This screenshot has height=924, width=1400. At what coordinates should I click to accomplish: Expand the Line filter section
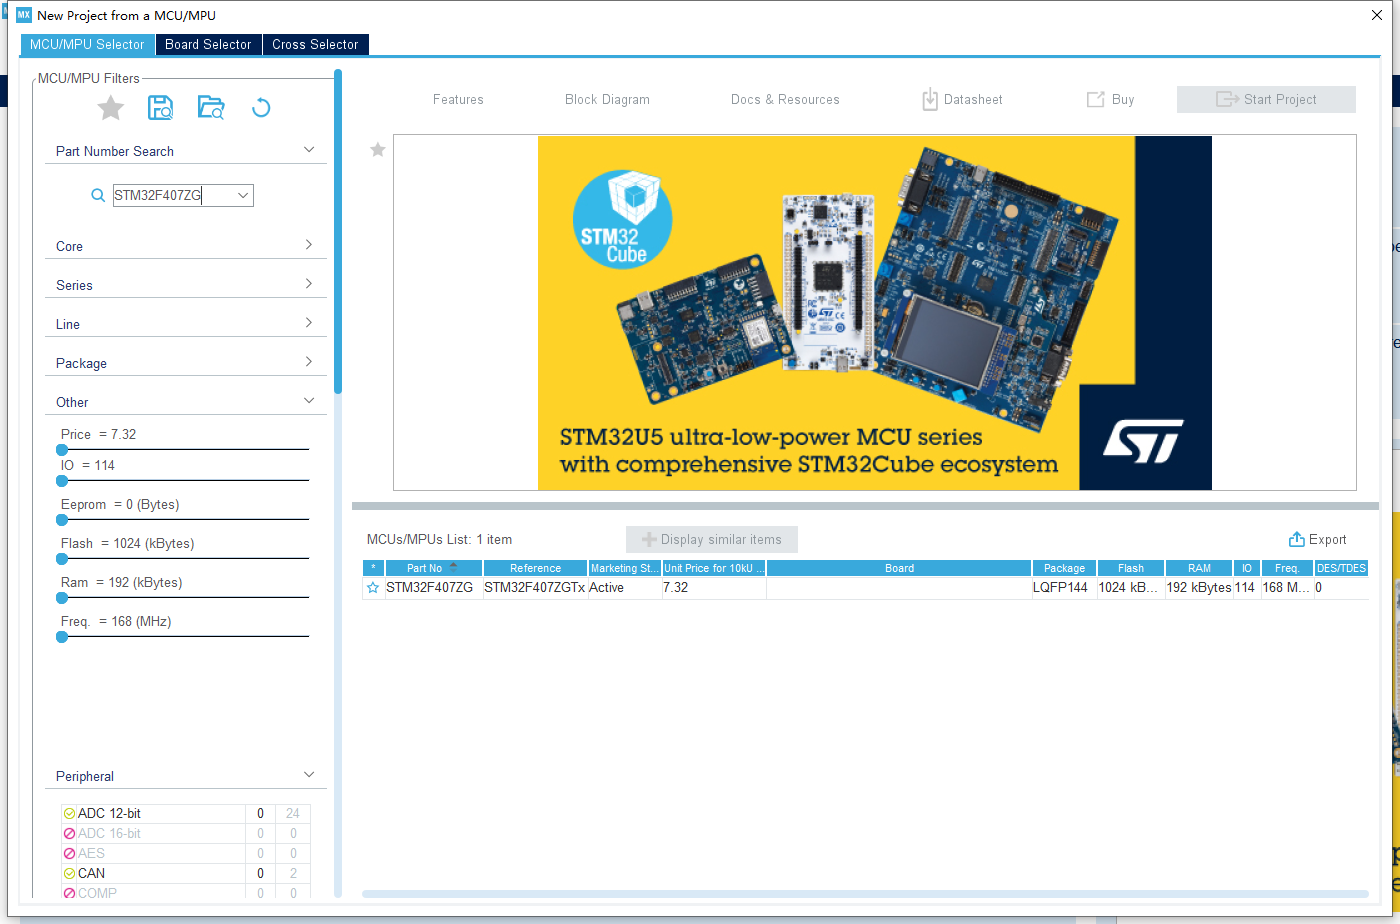[x=309, y=323]
